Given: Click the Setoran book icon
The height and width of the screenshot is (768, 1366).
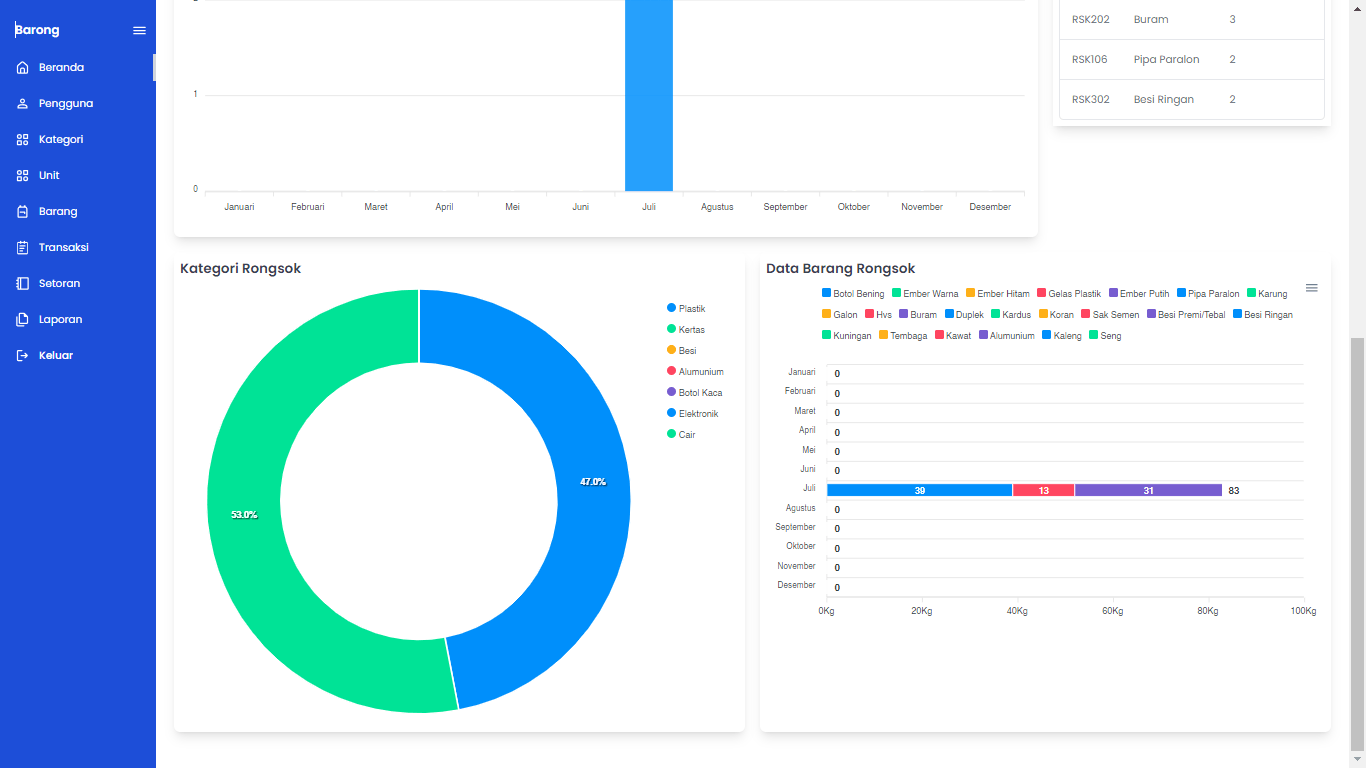Looking at the screenshot, I should click(23, 284).
